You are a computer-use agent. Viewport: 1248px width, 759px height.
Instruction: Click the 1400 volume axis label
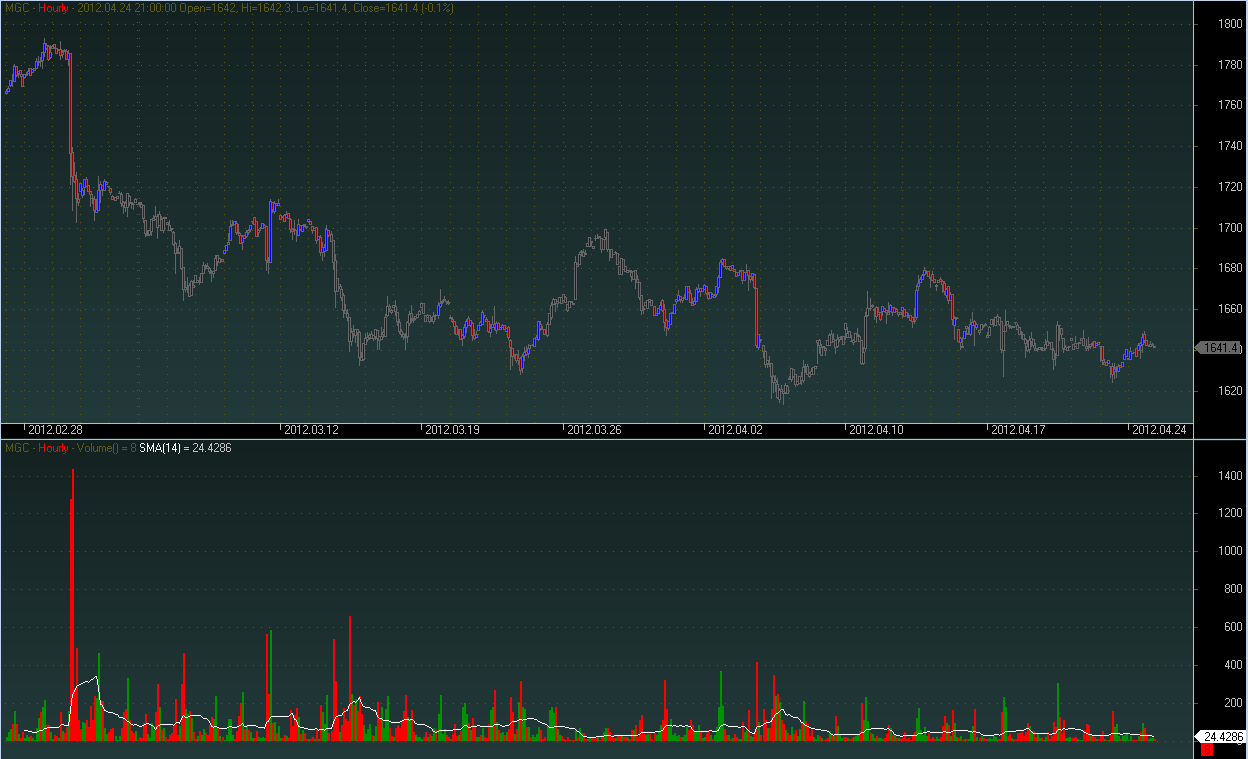click(1230, 475)
